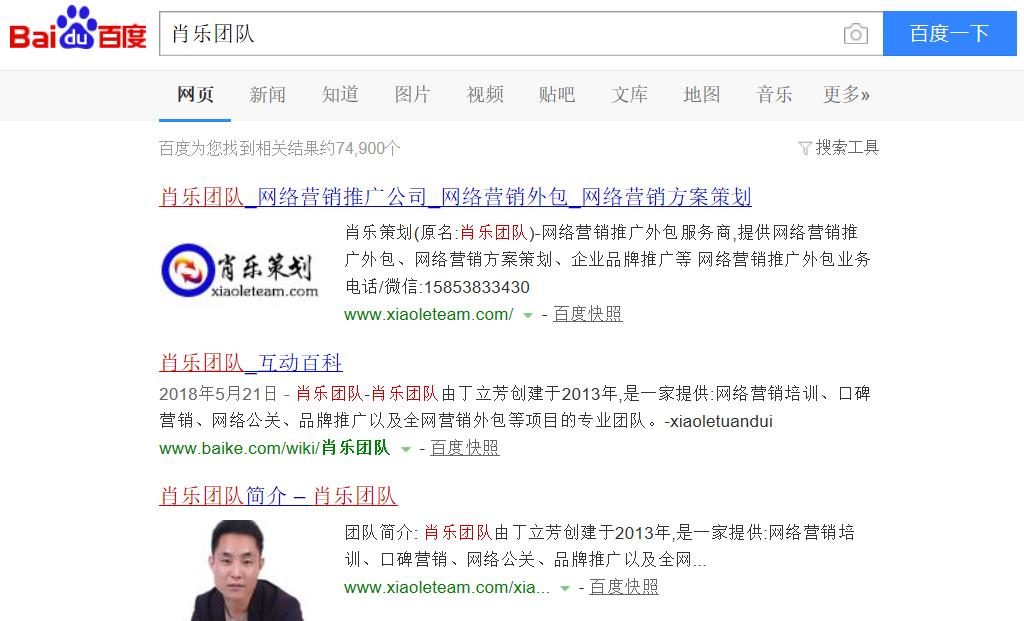Click the 搜索工具 filter icon
1024x621 pixels.
[x=805, y=148]
